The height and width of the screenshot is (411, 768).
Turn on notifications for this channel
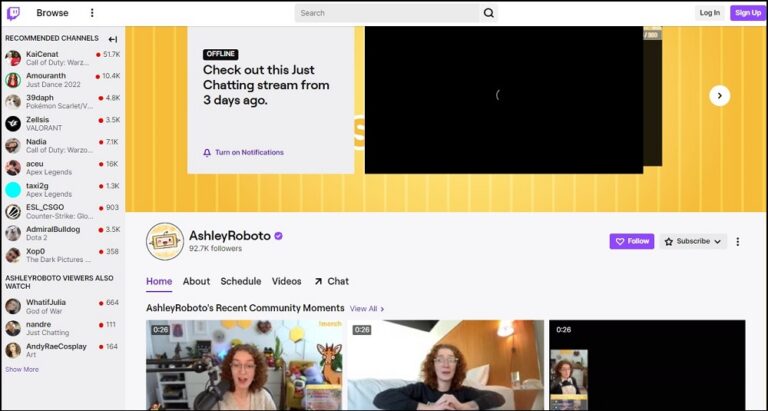coord(243,153)
